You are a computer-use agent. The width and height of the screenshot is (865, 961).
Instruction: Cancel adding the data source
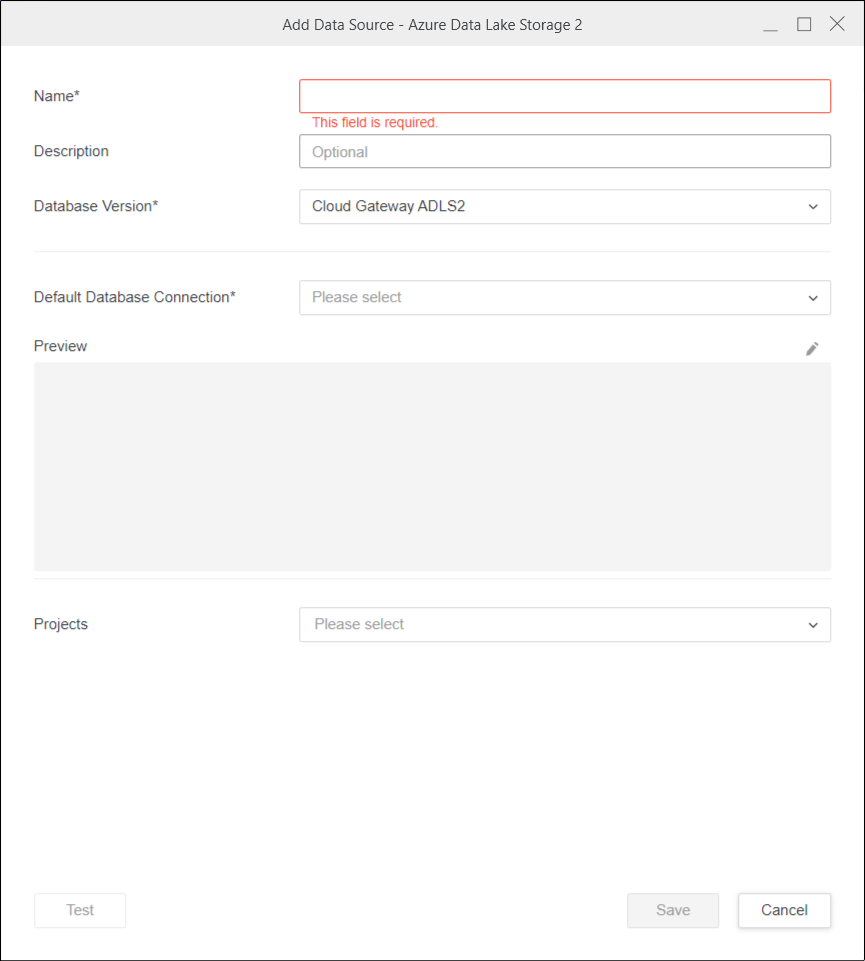coord(784,910)
